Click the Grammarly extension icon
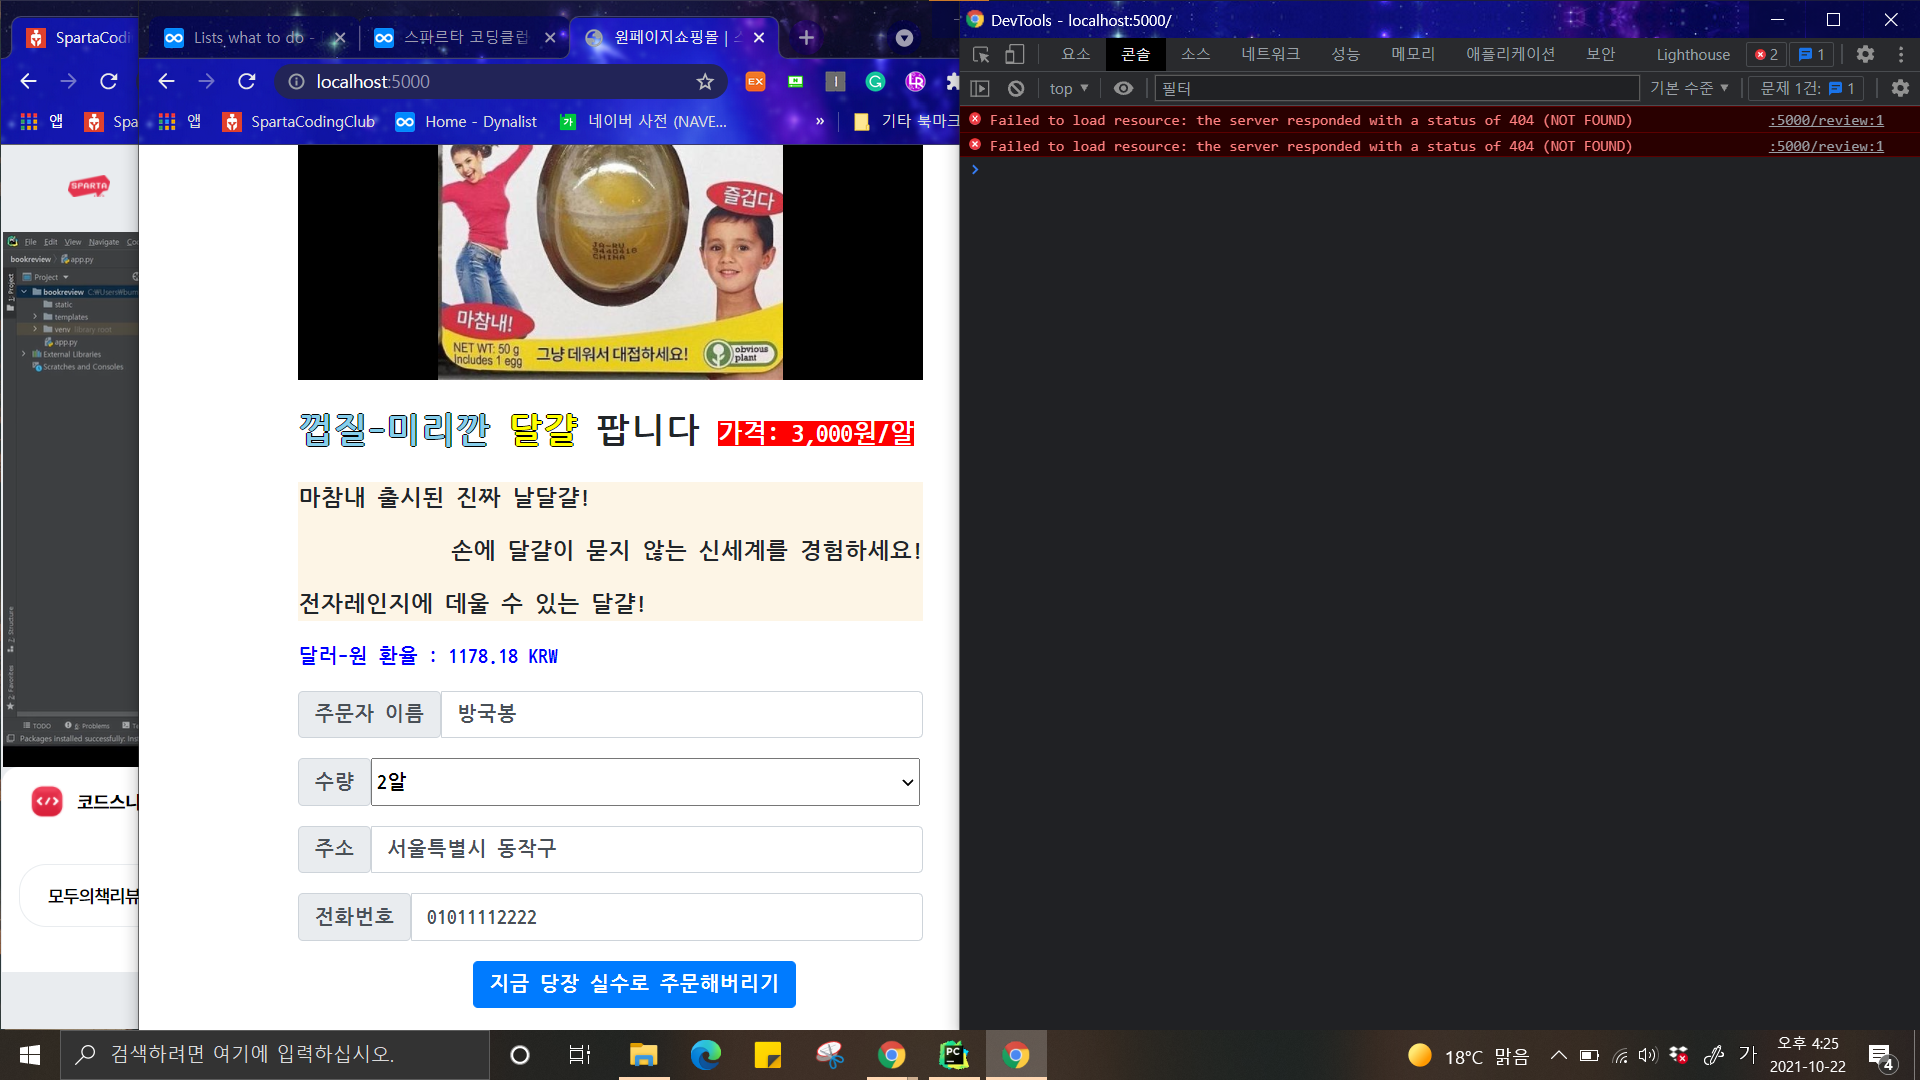Viewport: 1920px width, 1080px height. (875, 82)
